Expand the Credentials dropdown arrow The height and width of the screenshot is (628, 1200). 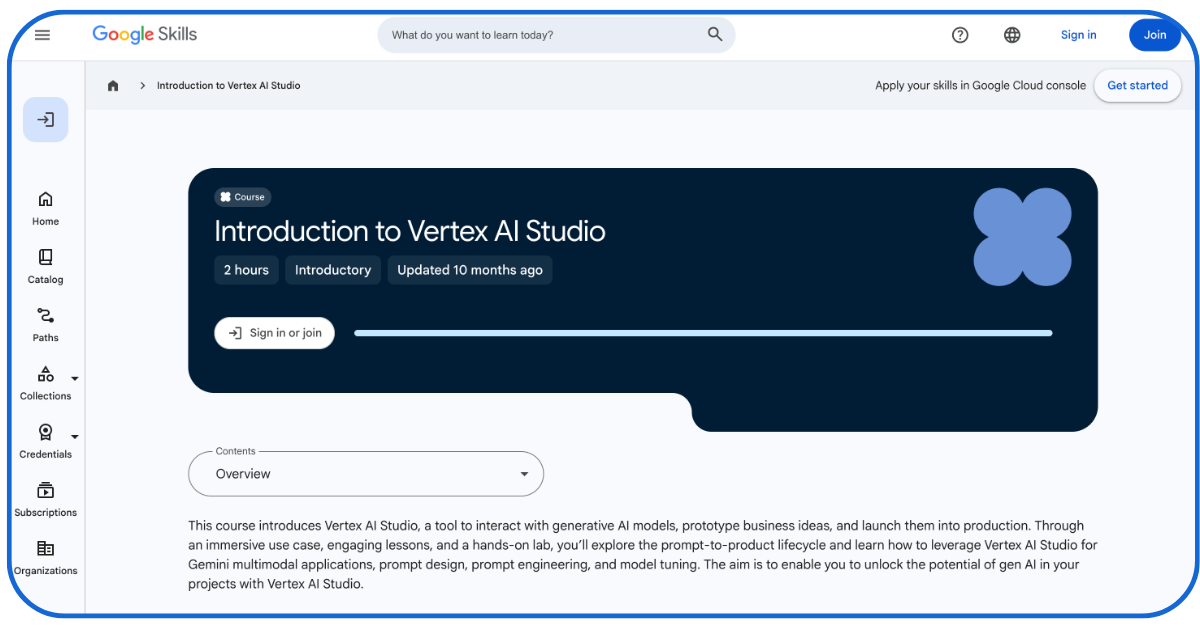(x=75, y=437)
